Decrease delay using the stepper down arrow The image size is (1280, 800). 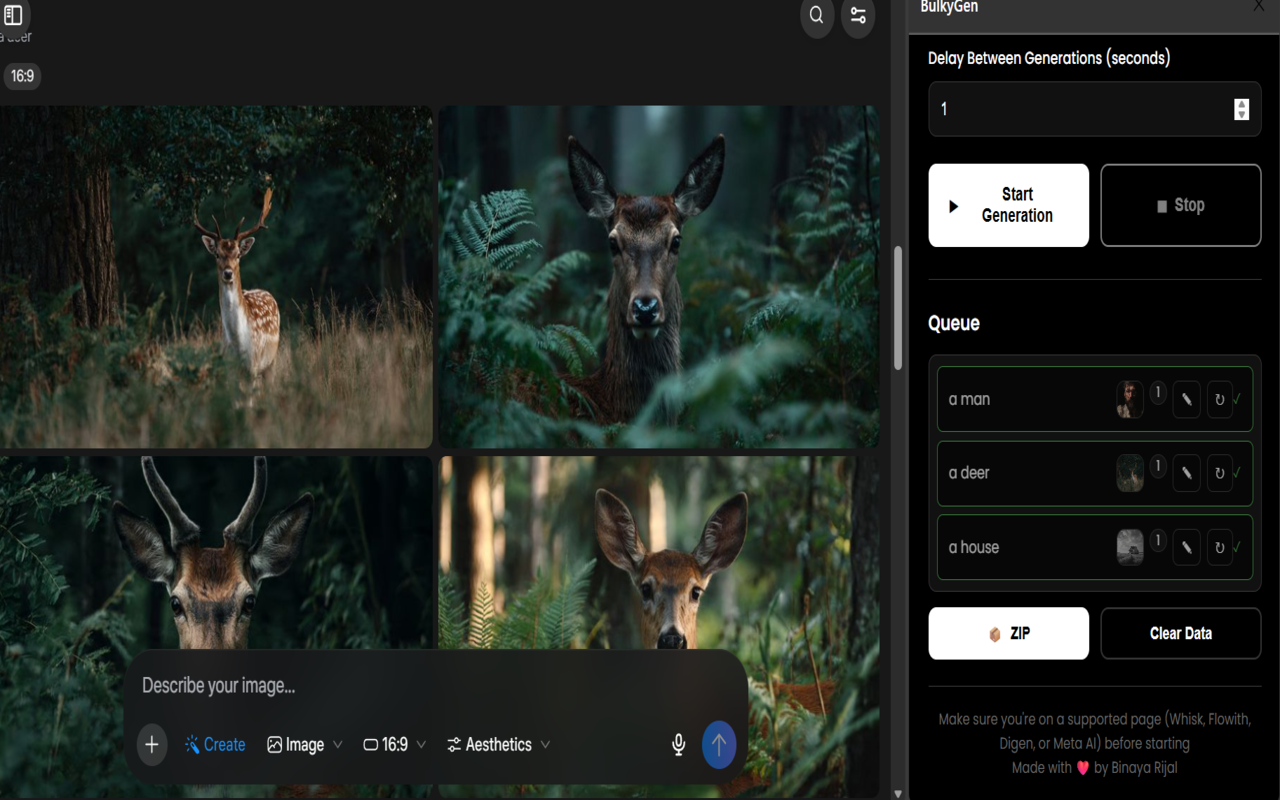click(1241, 114)
